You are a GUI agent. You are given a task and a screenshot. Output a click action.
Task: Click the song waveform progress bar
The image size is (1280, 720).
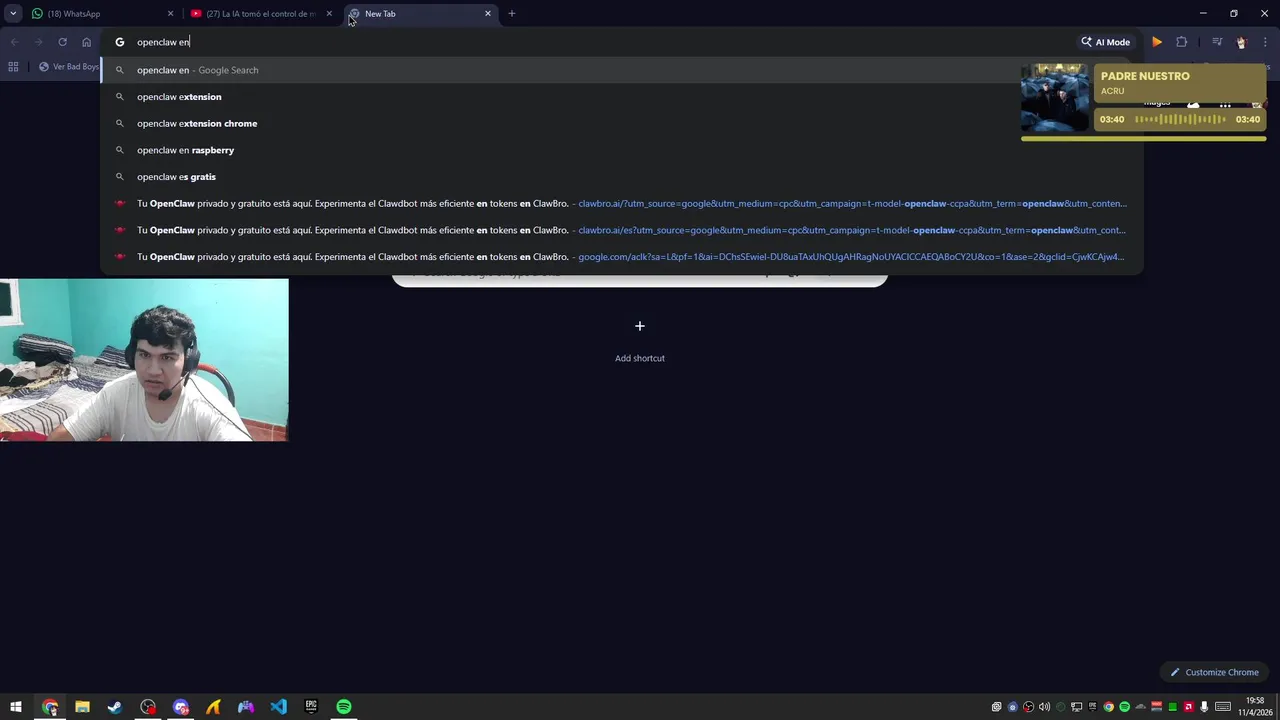[1180, 119]
